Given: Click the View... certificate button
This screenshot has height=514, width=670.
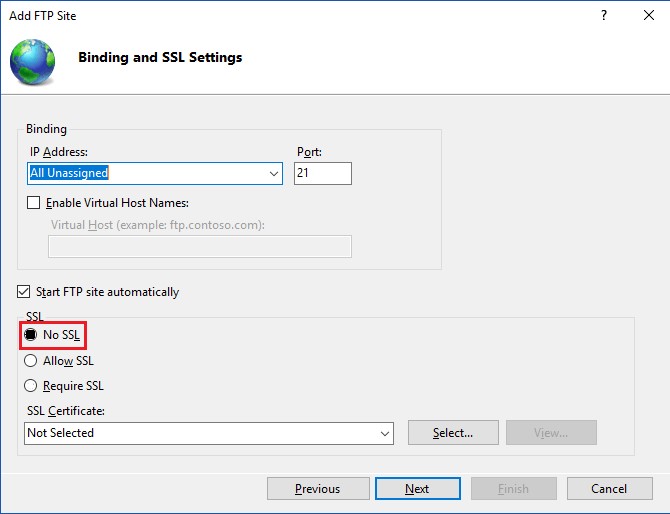Looking at the screenshot, I should [551, 432].
